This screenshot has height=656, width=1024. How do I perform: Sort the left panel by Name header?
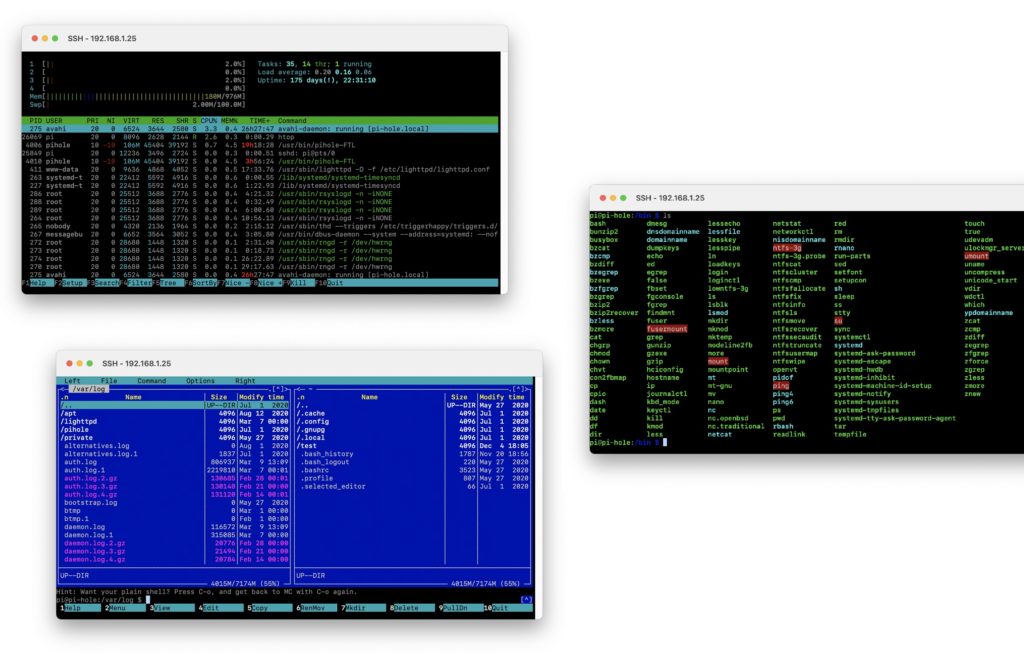[133, 397]
